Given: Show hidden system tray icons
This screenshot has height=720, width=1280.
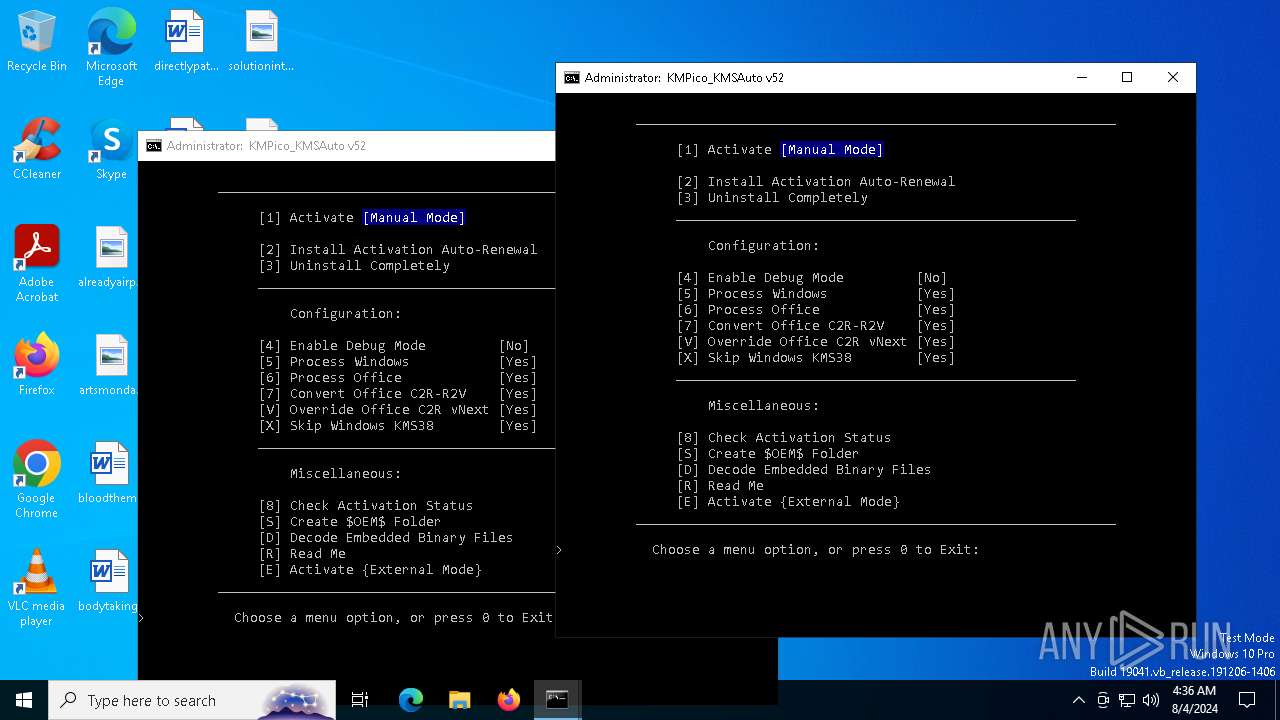Looking at the screenshot, I should point(1078,700).
